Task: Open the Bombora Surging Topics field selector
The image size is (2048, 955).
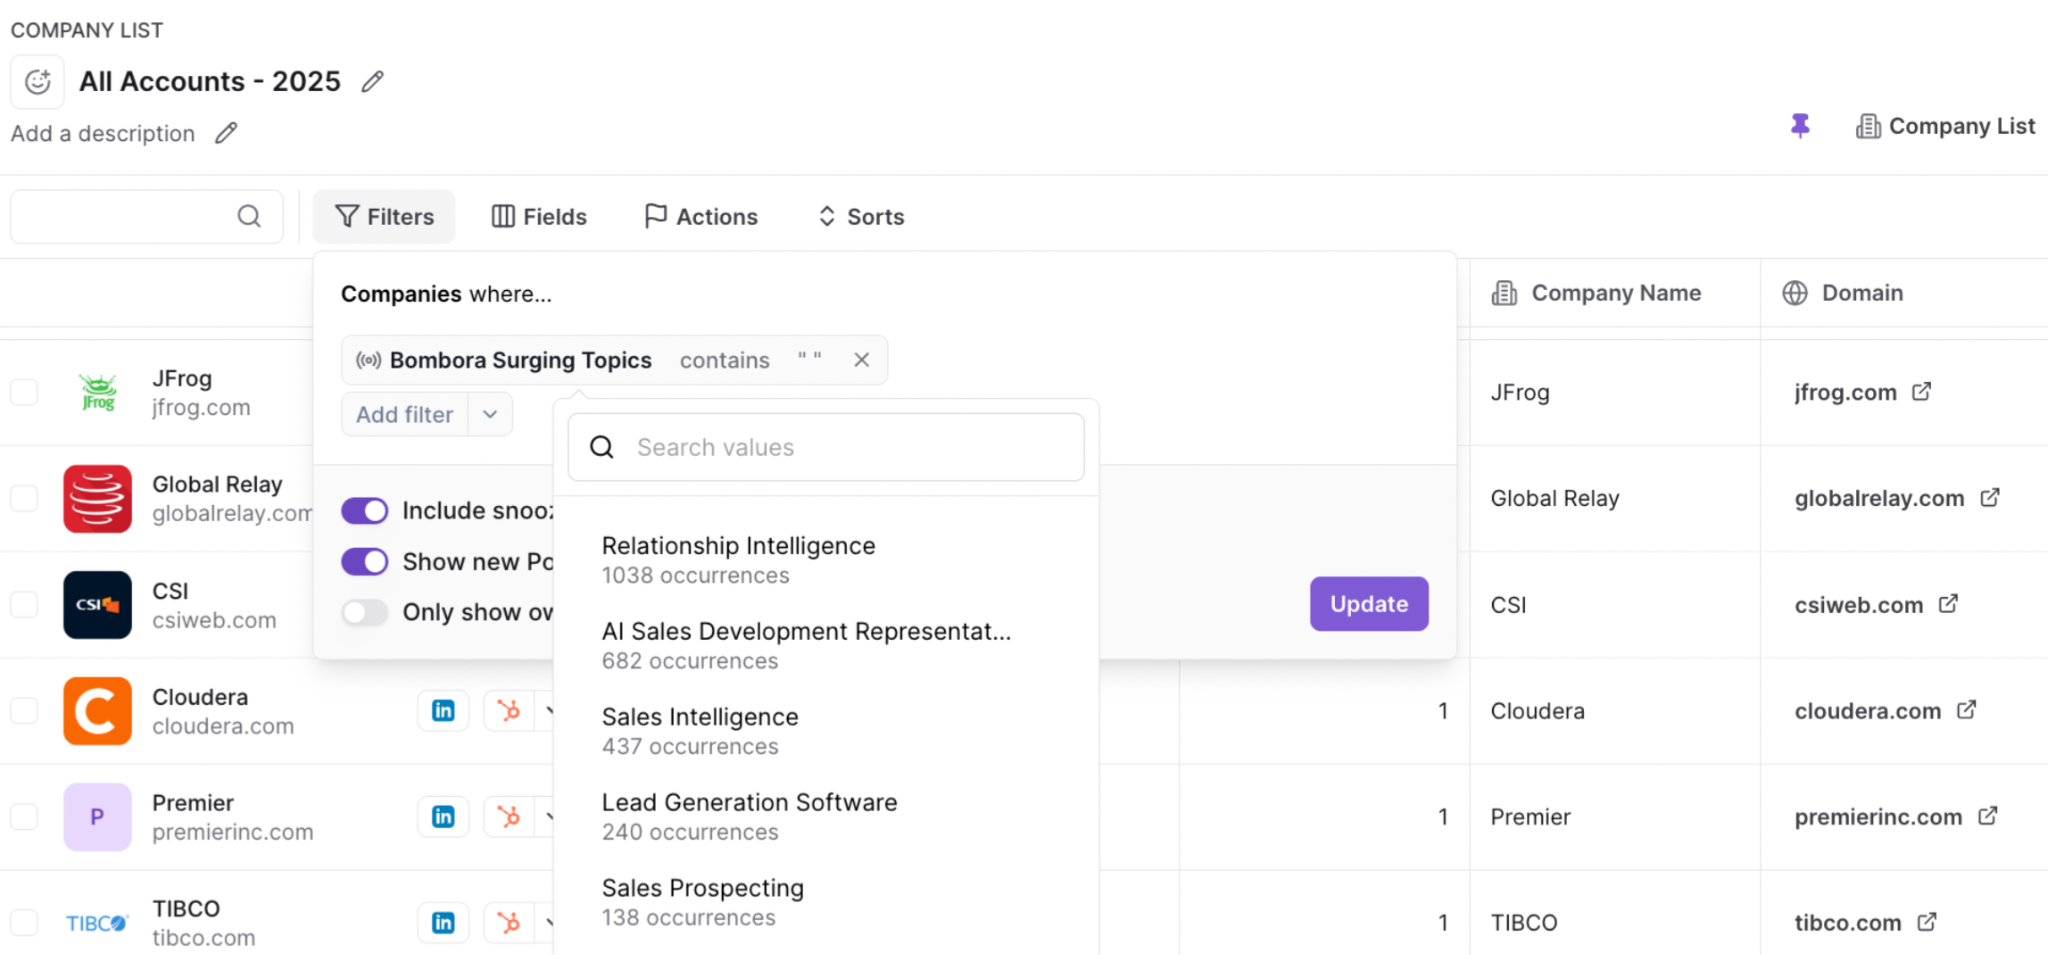Action: point(505,360)
